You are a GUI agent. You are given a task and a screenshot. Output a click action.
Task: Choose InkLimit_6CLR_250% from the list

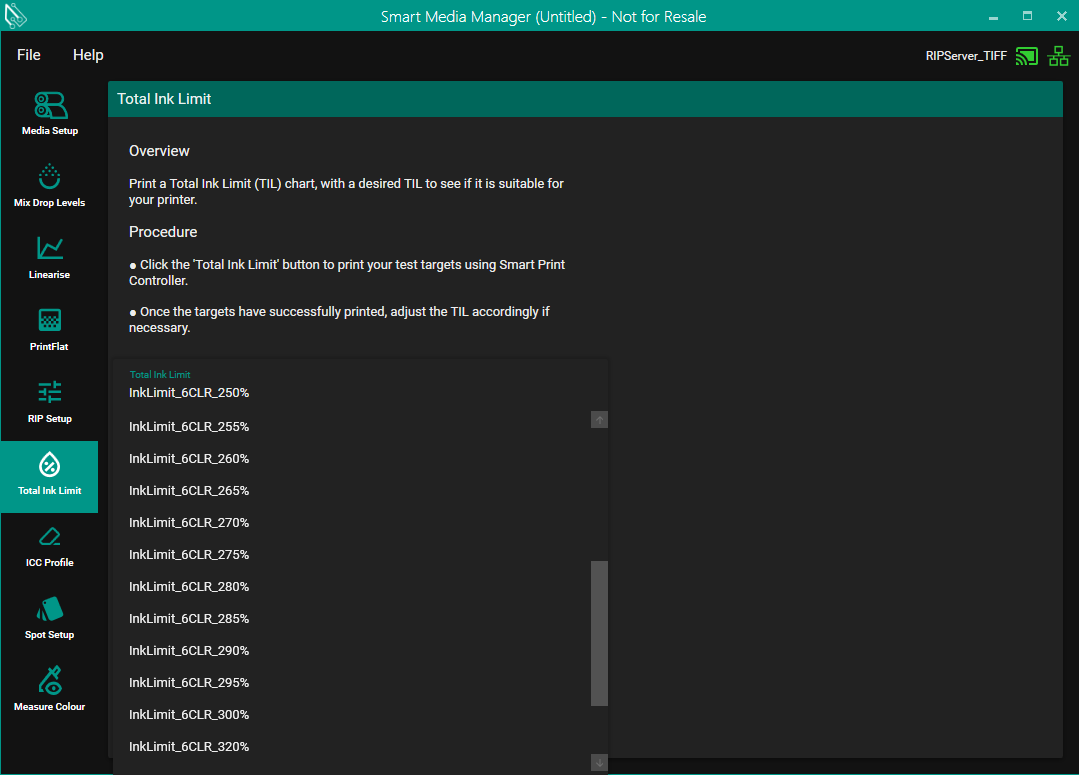pos(189,393)
